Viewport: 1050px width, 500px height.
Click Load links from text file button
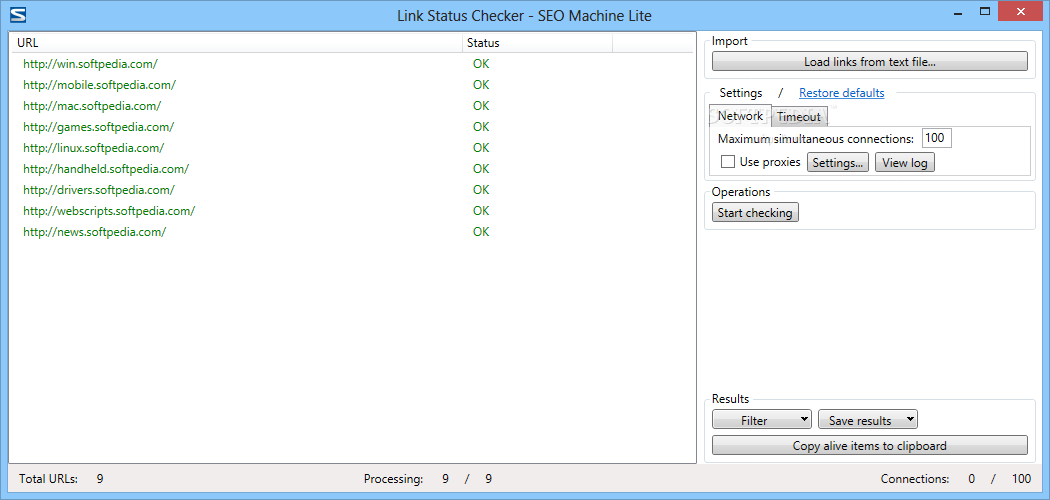[869, 62]
